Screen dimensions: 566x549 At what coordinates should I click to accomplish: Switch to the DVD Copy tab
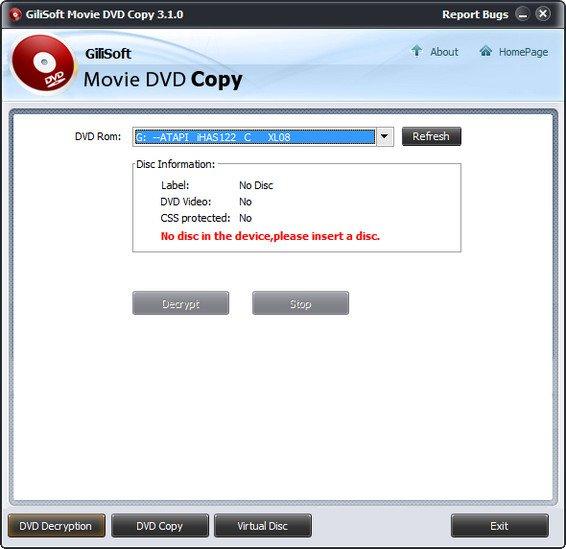tap(160, 526)
